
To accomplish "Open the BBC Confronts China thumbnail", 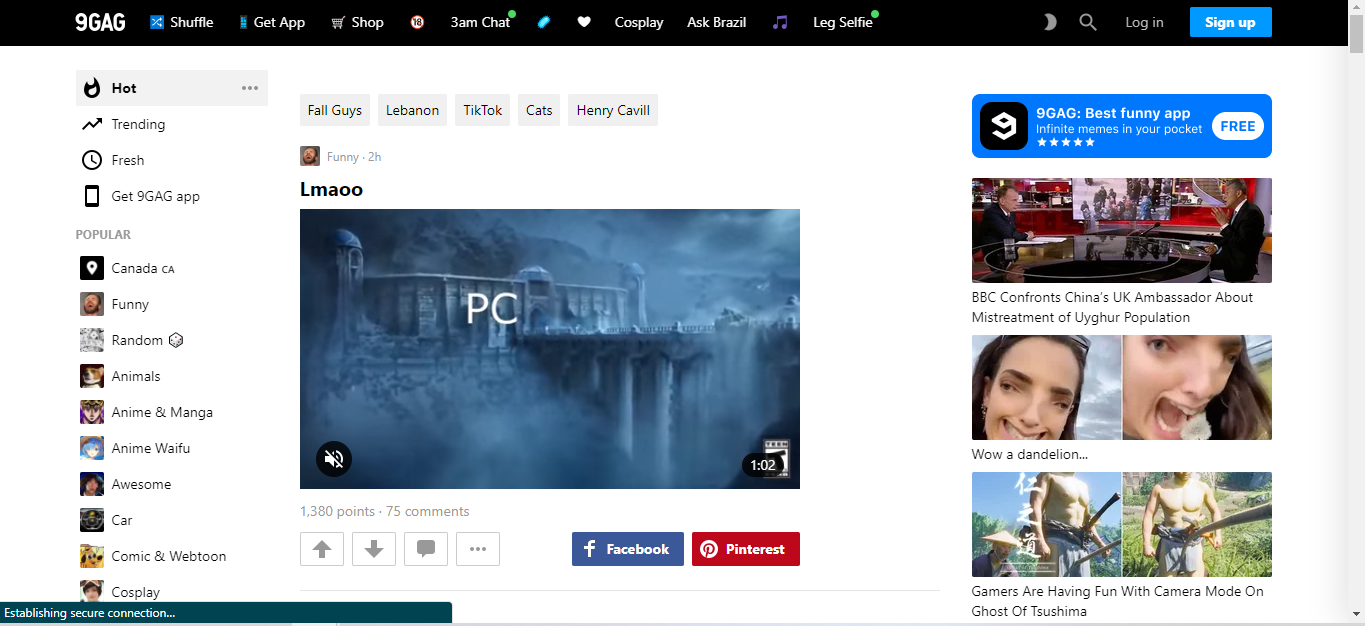I will point(1122,230).
